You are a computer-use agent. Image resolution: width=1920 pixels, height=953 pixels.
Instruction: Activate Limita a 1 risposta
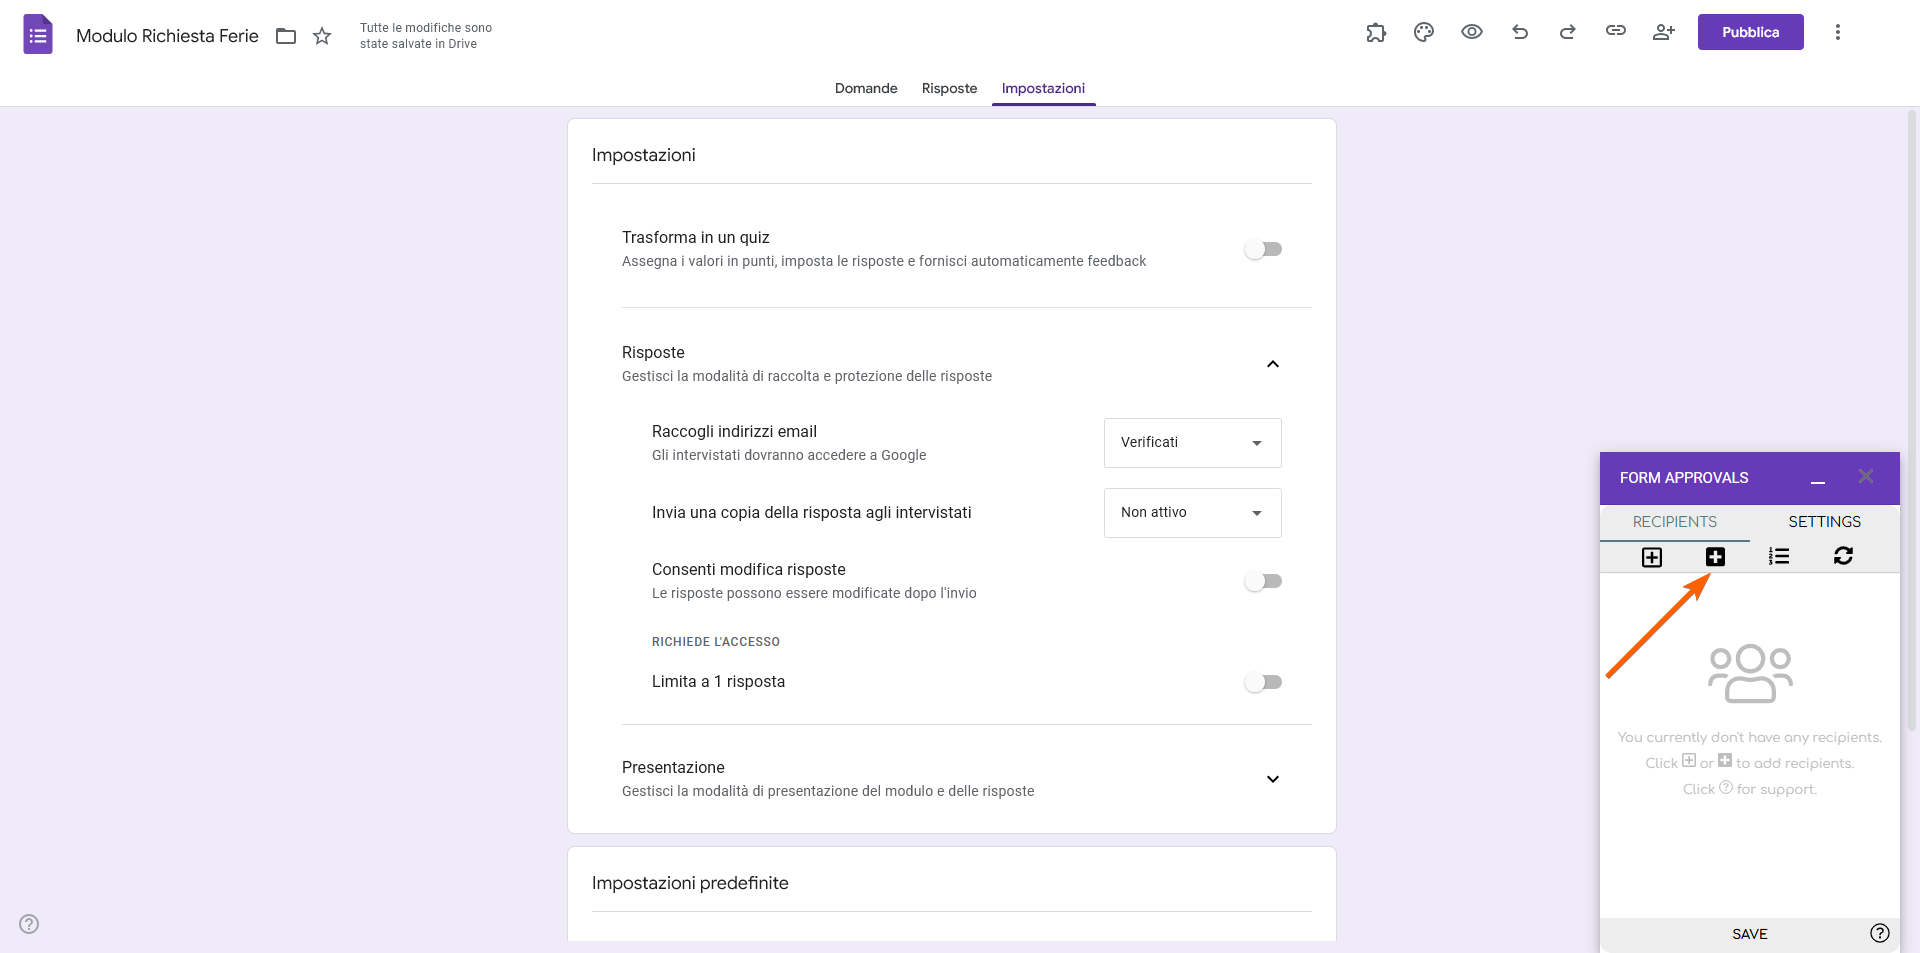[x=1263, y=682]
